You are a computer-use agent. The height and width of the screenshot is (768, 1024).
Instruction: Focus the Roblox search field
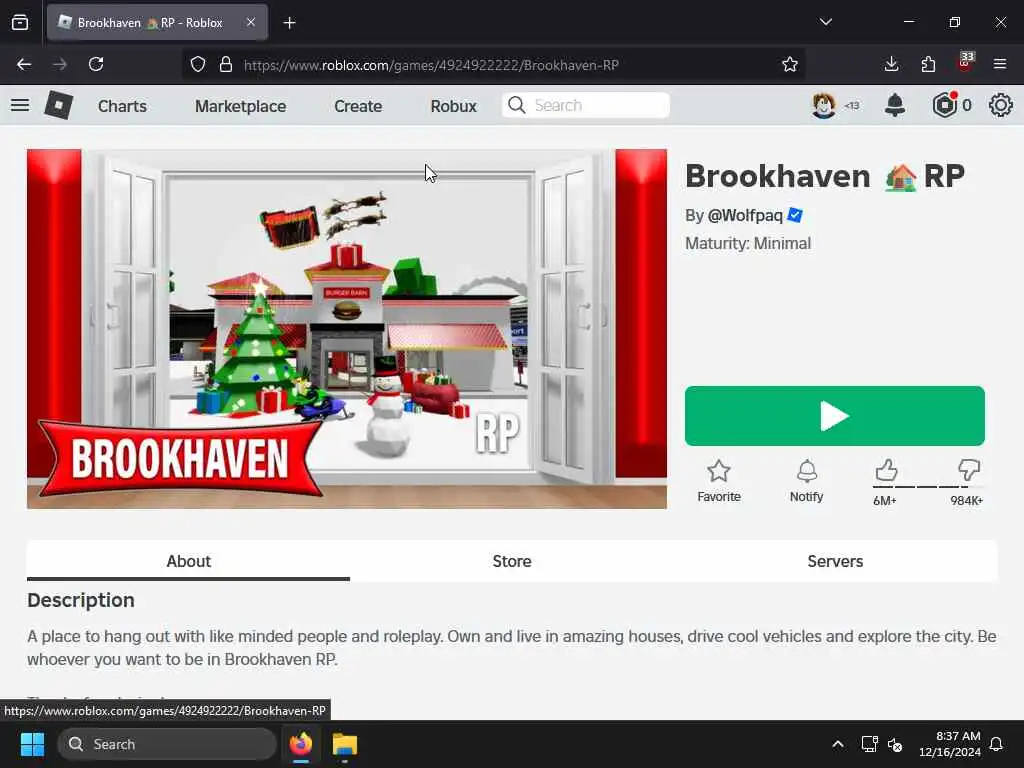tap(586, 105)
